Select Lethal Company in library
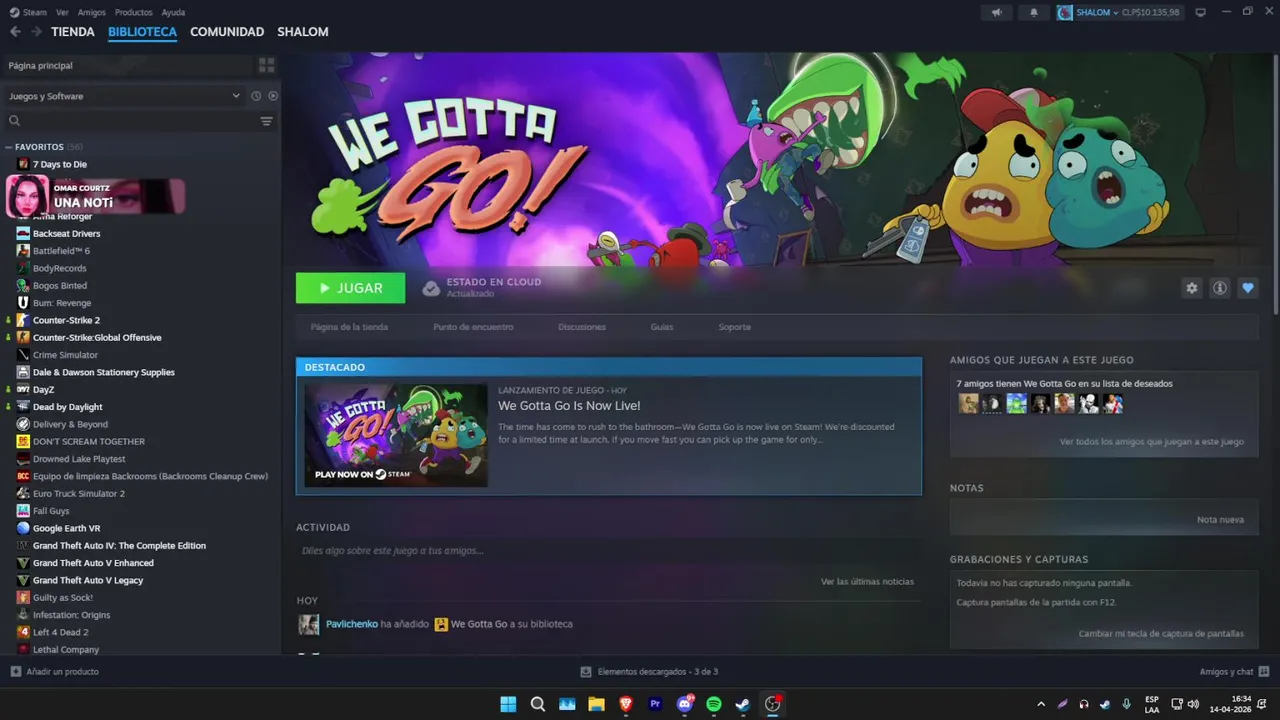The image size is (1280, 720). pos(66,649)
